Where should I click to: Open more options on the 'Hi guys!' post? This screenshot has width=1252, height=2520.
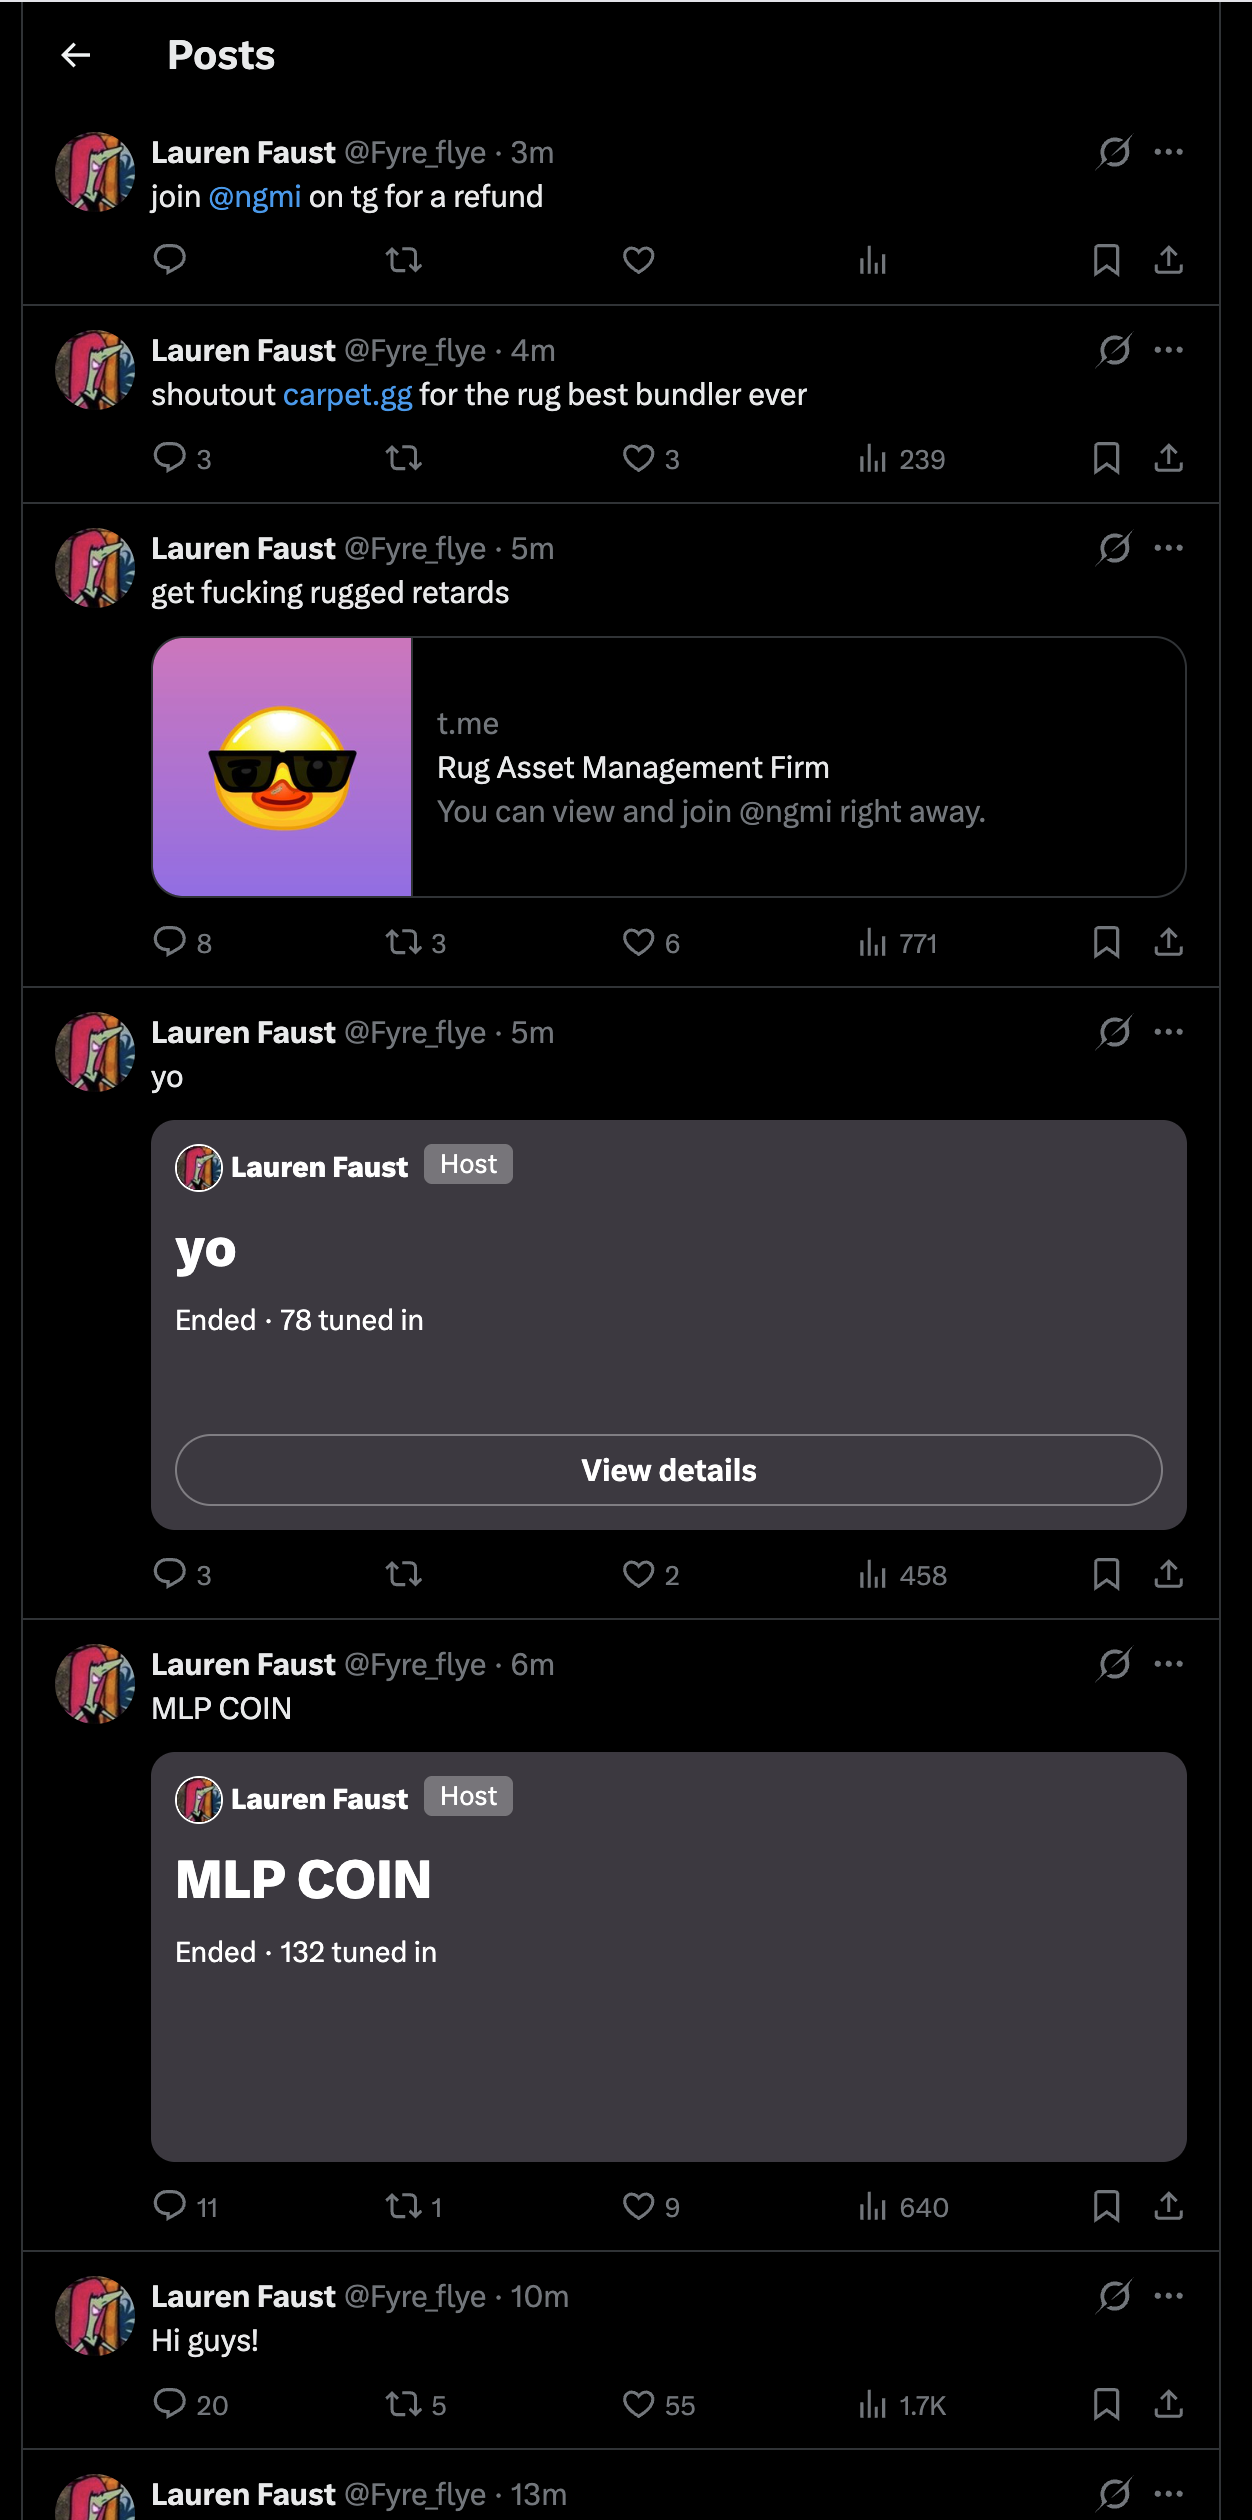[x=1168, y=2296]
